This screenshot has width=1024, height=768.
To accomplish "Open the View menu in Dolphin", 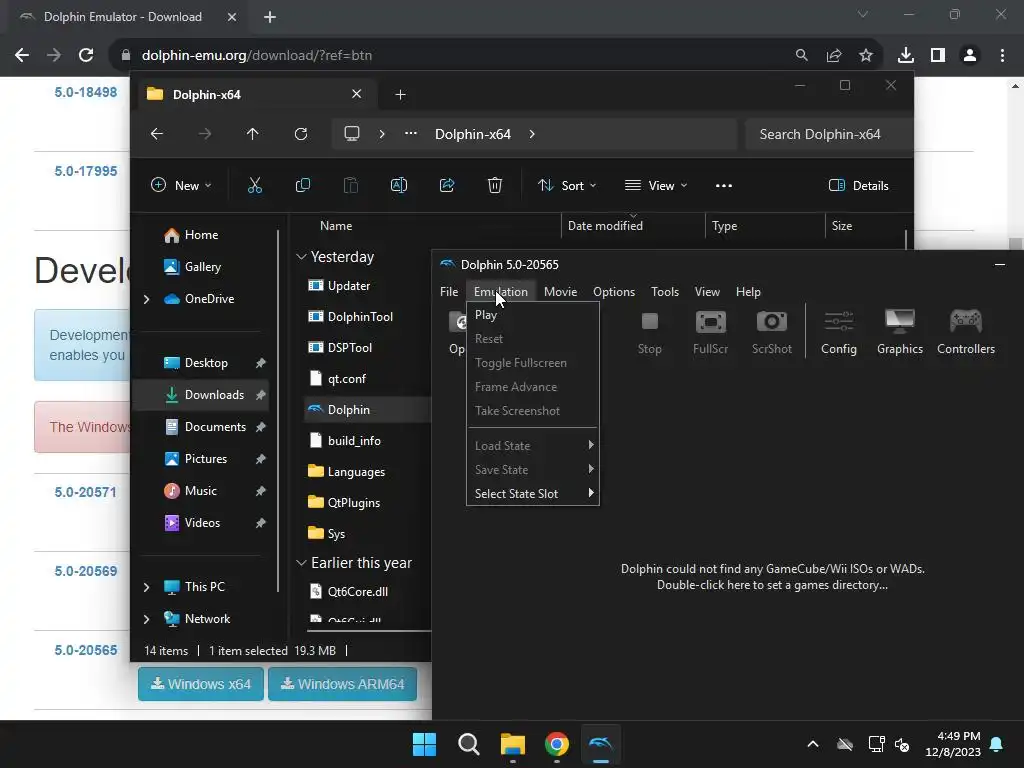I will pos(707,292).
